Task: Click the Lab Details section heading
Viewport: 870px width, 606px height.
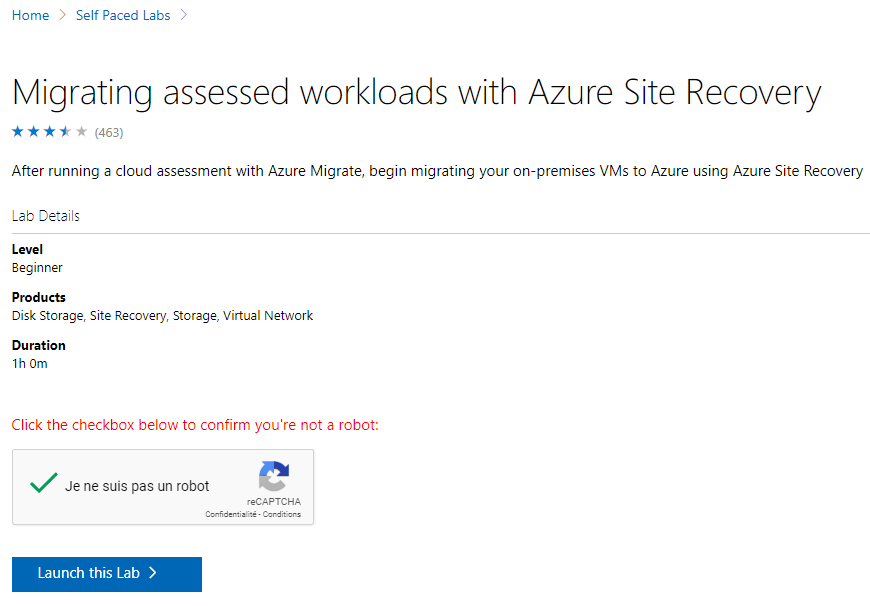Action: click(x=45, y=216)
